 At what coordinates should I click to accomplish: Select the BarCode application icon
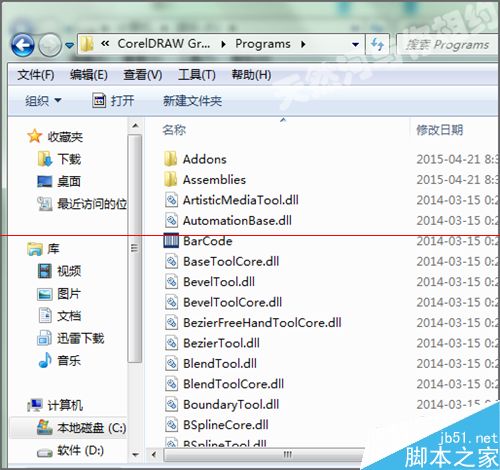171,241
